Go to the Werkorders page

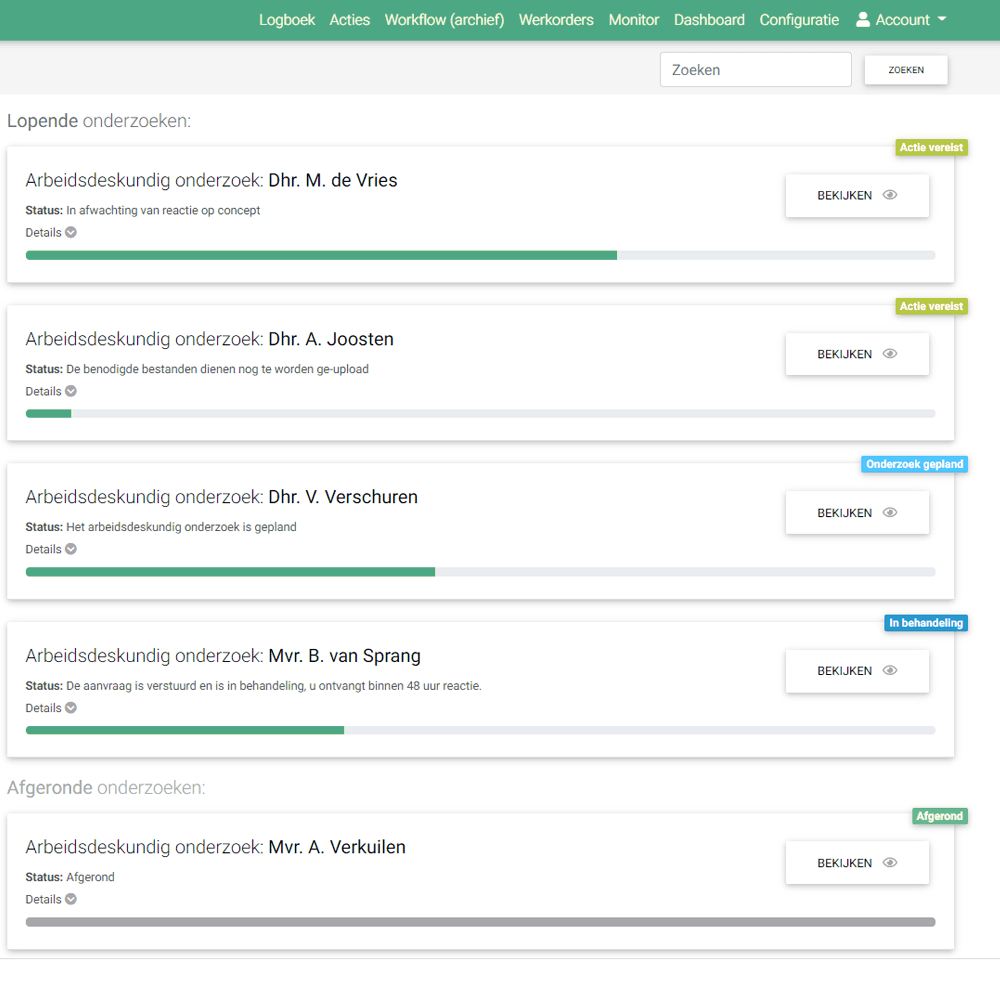[556, 20]
